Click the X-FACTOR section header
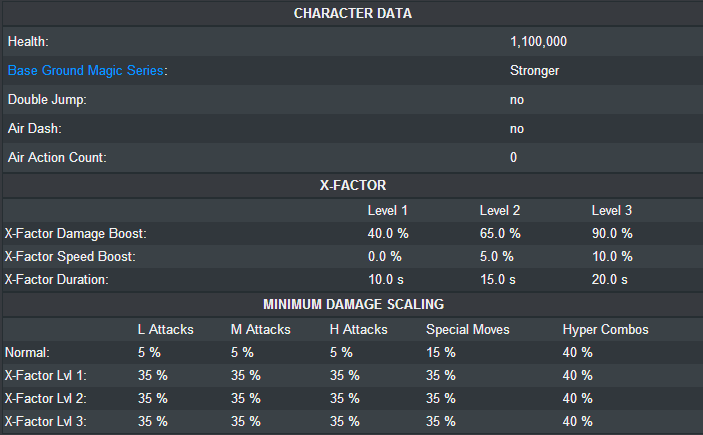 tap(352, 186)
